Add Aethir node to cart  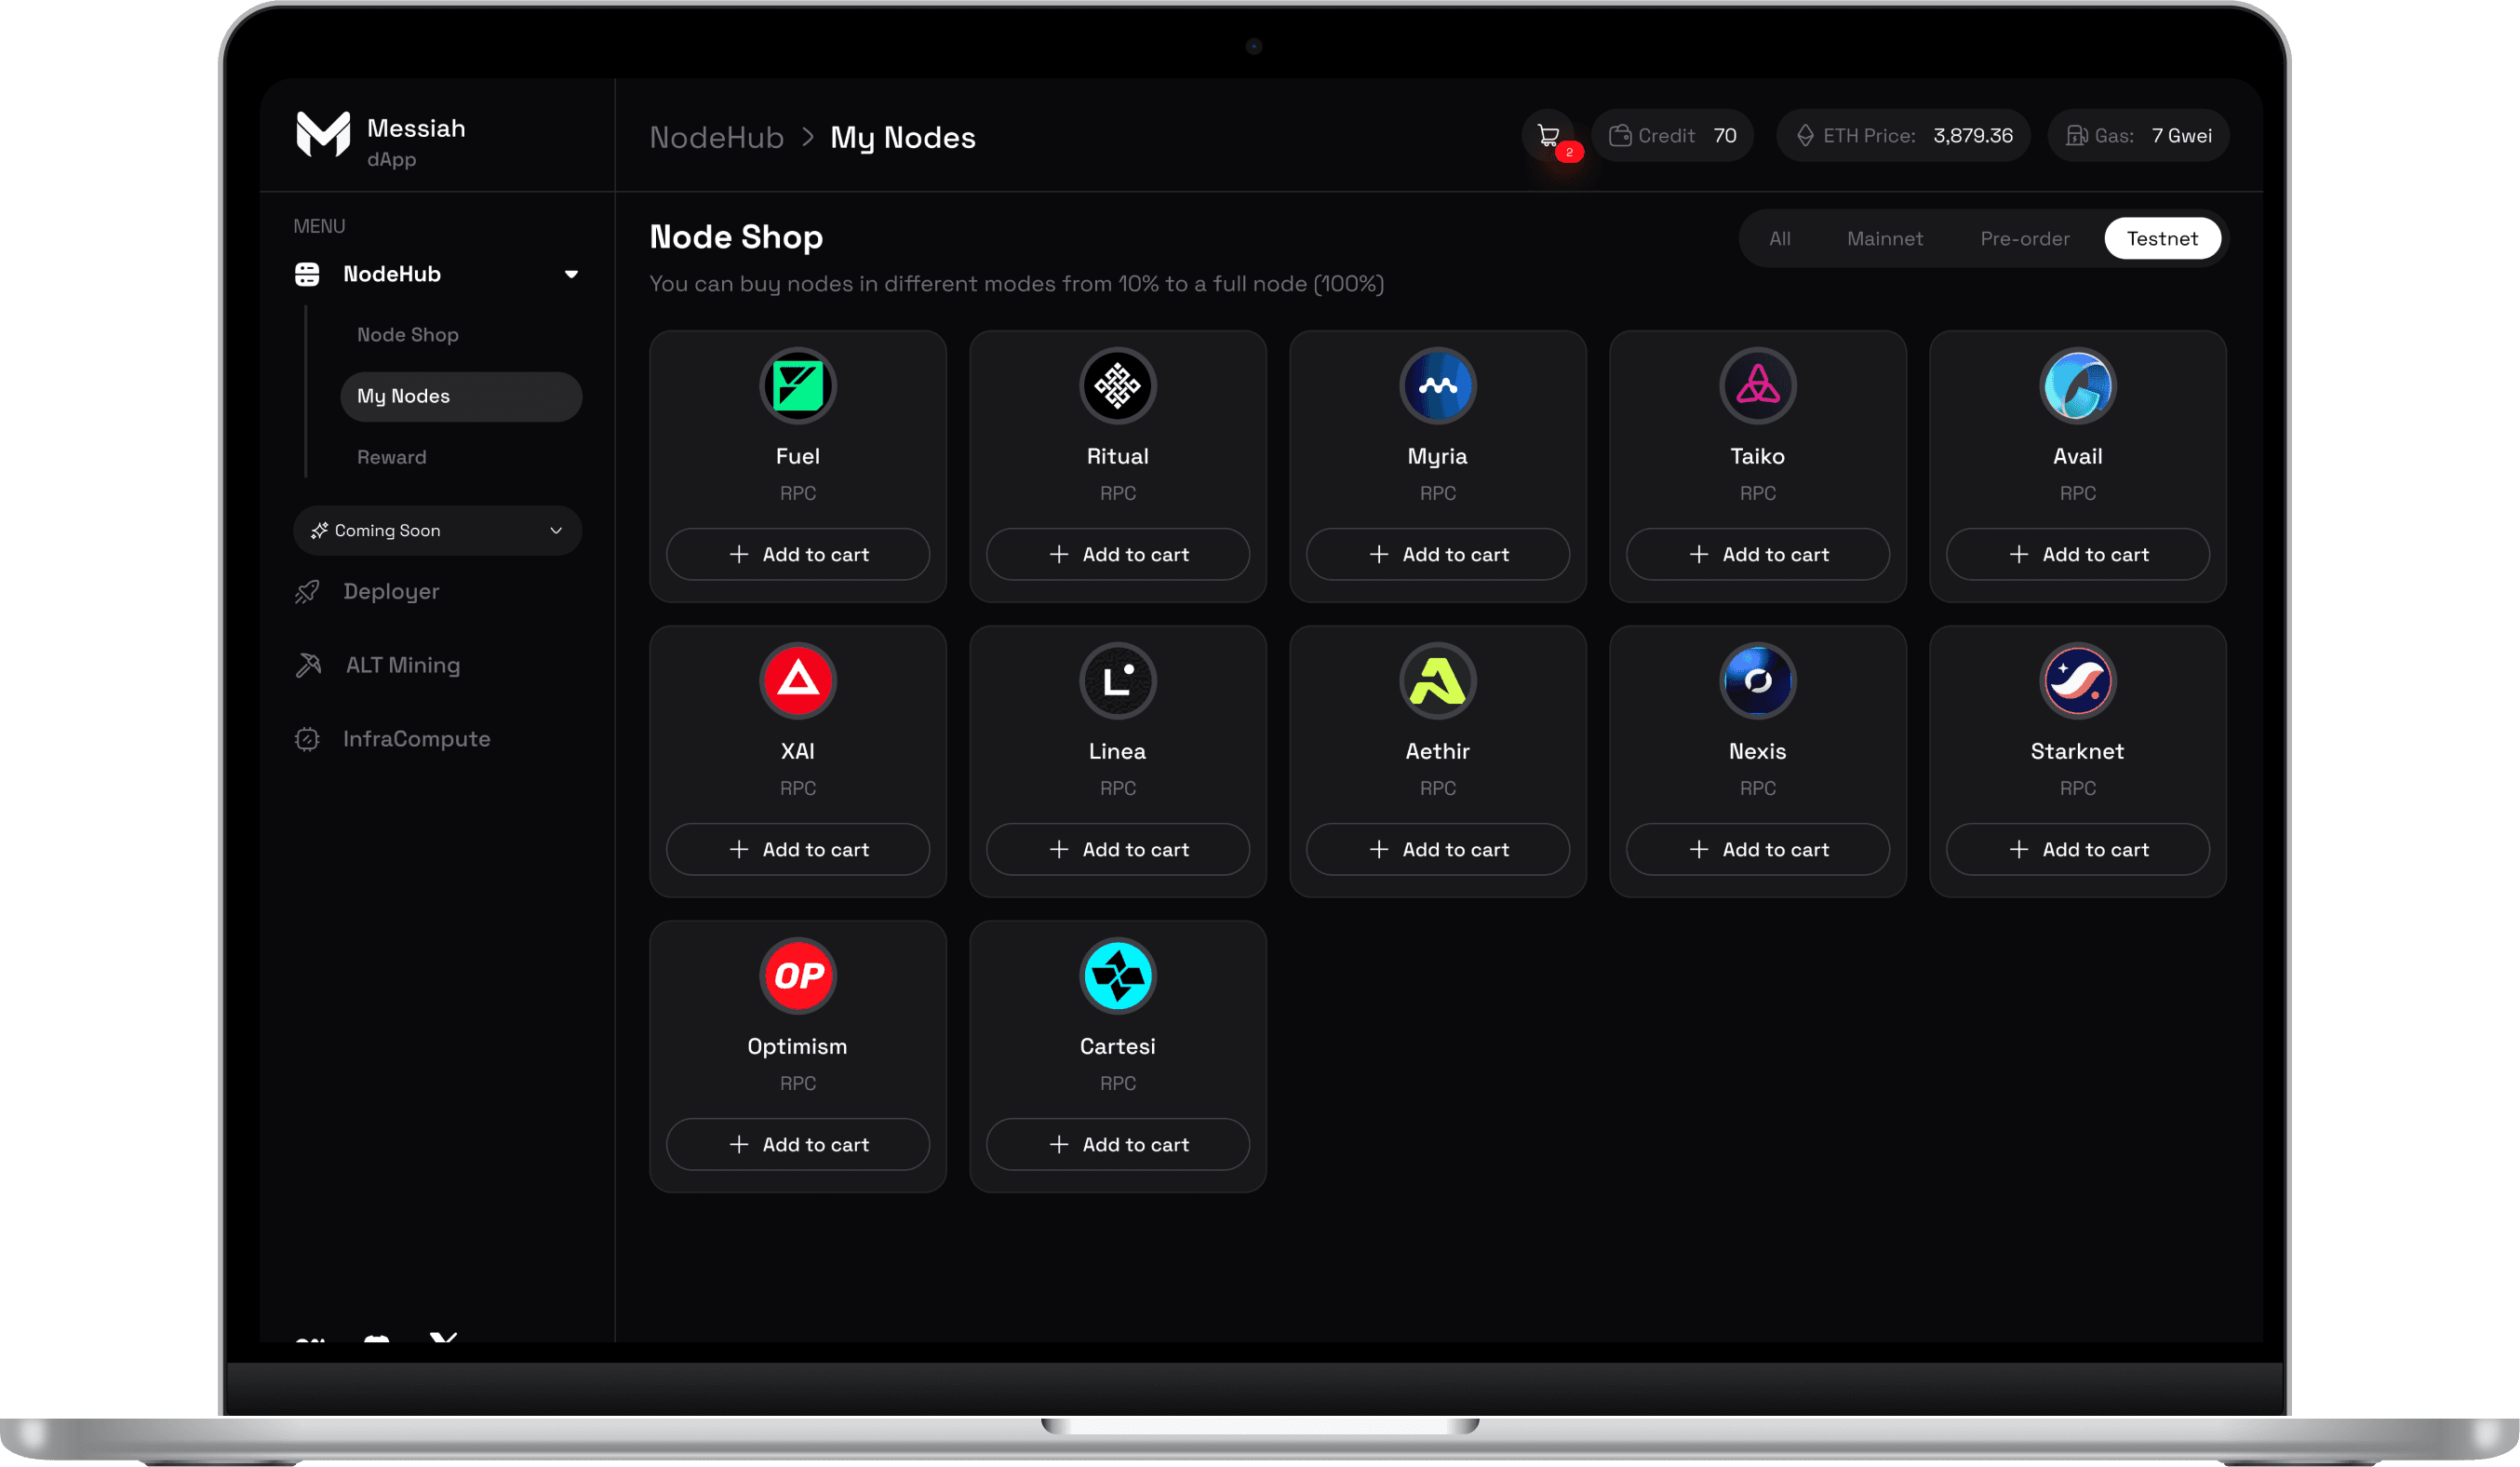[x=1437, y=849]
